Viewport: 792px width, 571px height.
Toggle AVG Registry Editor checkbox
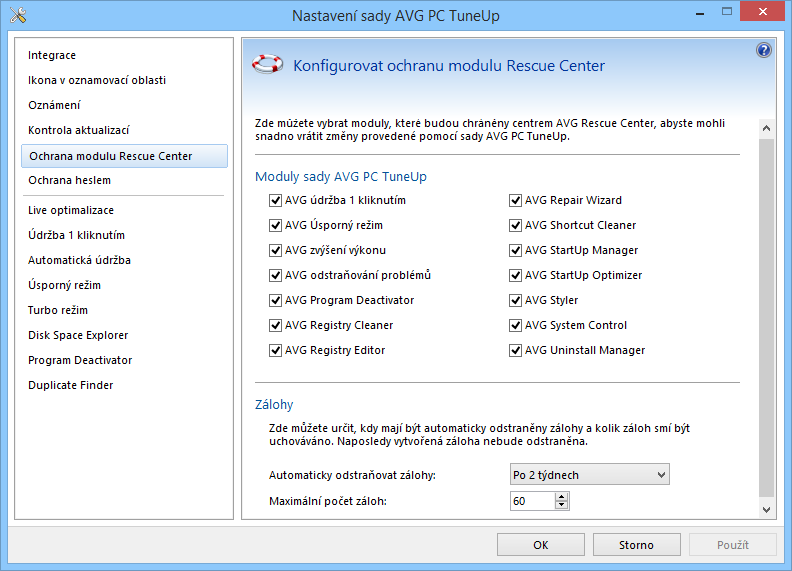(275, 351)
